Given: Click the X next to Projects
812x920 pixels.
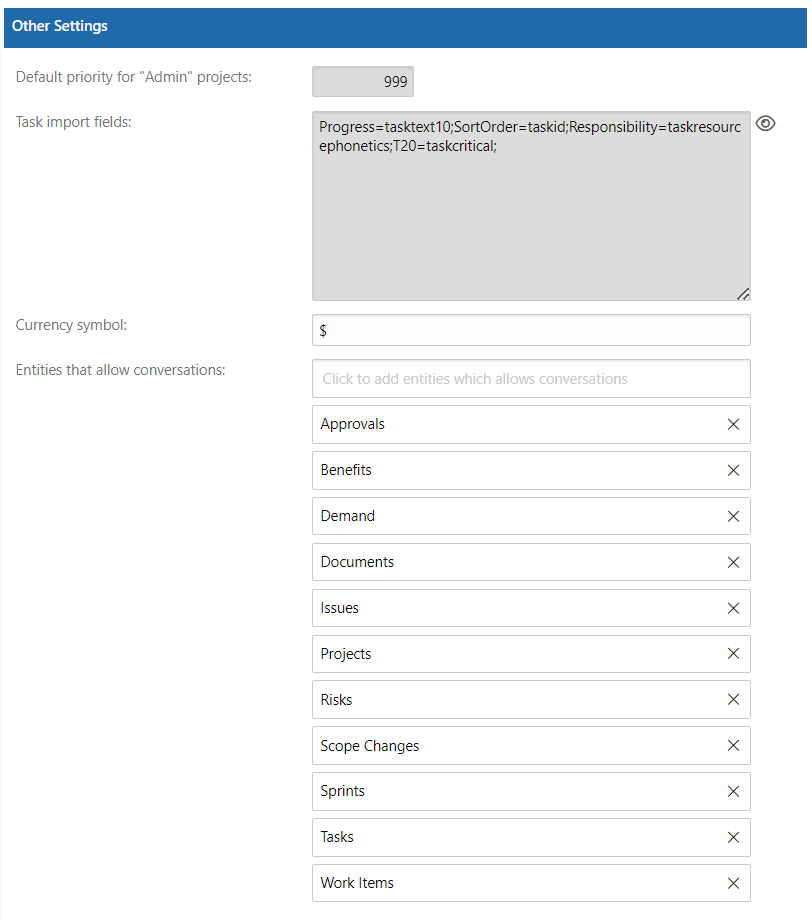Looking at the screenshot, I should (x=733, y=654).
